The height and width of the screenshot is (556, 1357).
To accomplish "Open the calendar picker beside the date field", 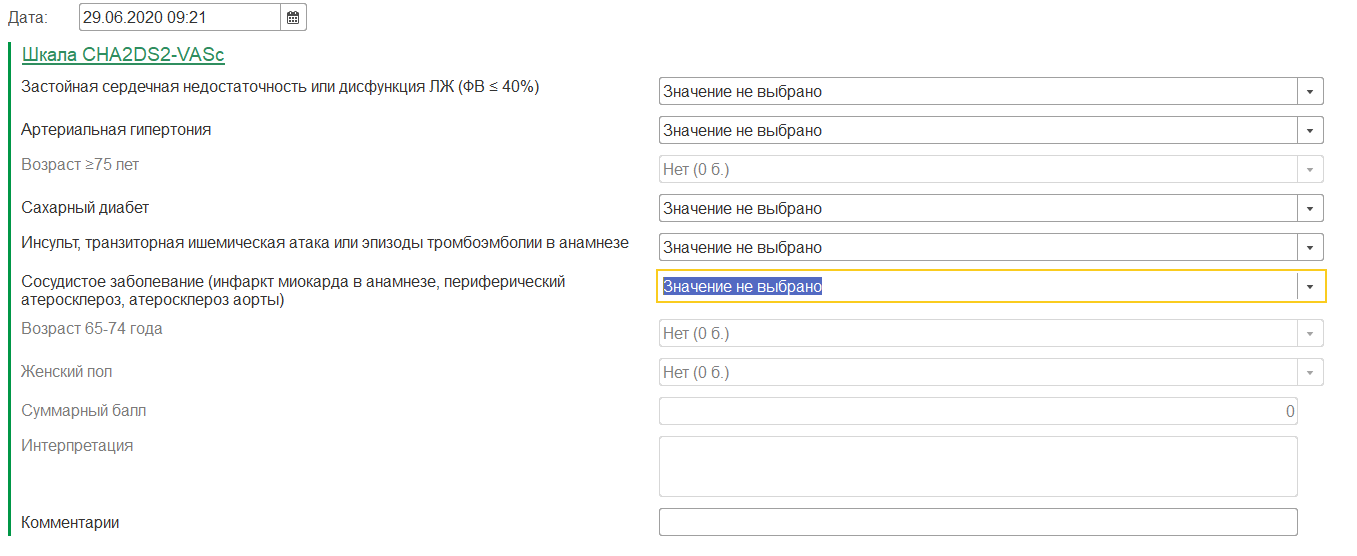I will coord(293,18).
